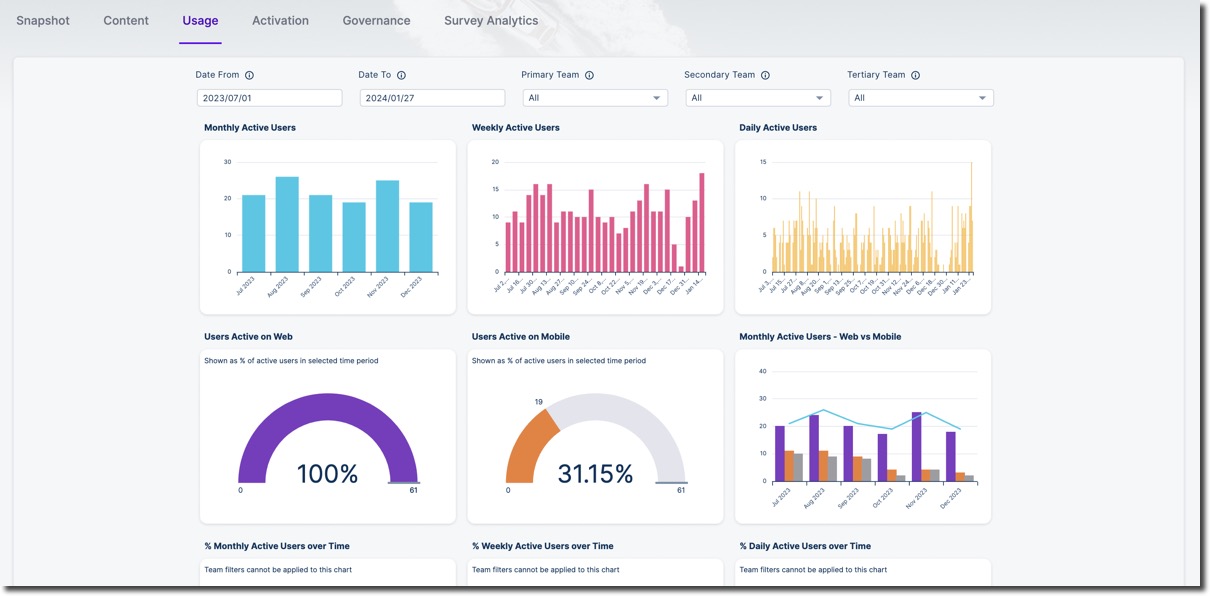Switch to the Snapshot tab
1210x596 pixels.
pos(42,20)
